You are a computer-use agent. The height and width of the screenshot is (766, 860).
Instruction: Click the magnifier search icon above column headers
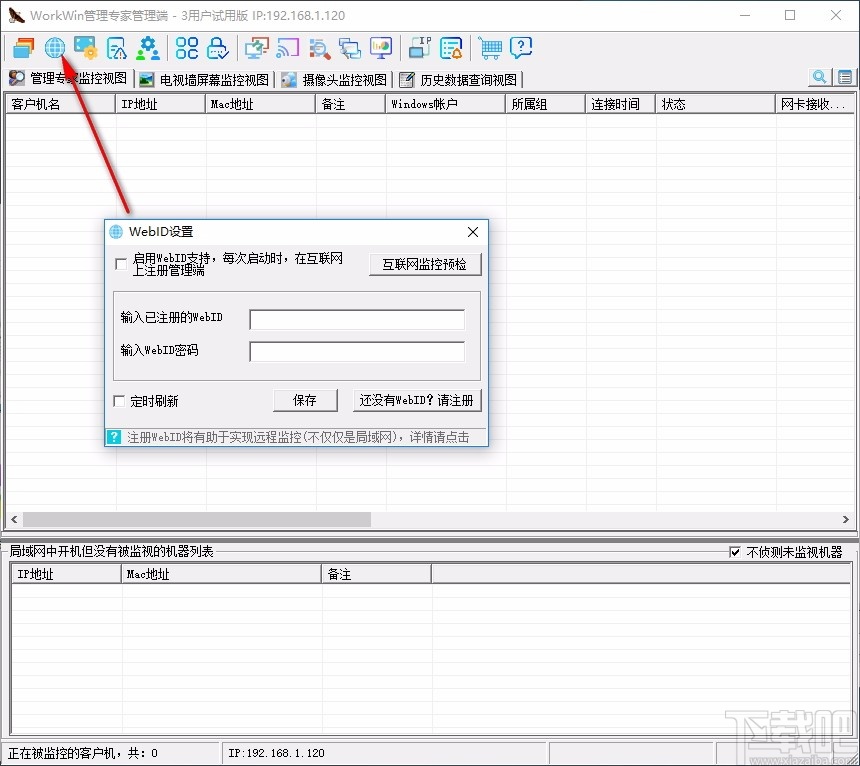coord(819,77)
